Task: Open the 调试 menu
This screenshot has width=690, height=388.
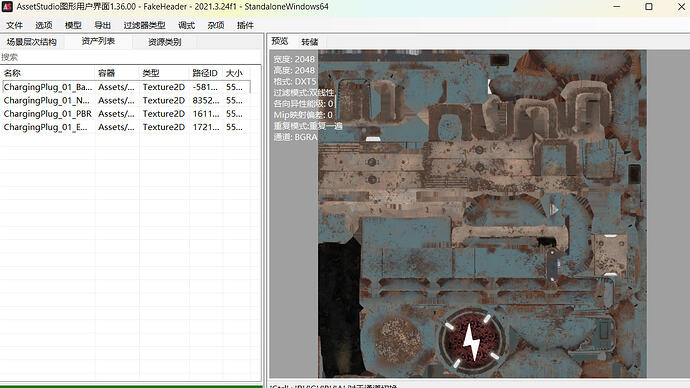Action: (186, 25)
